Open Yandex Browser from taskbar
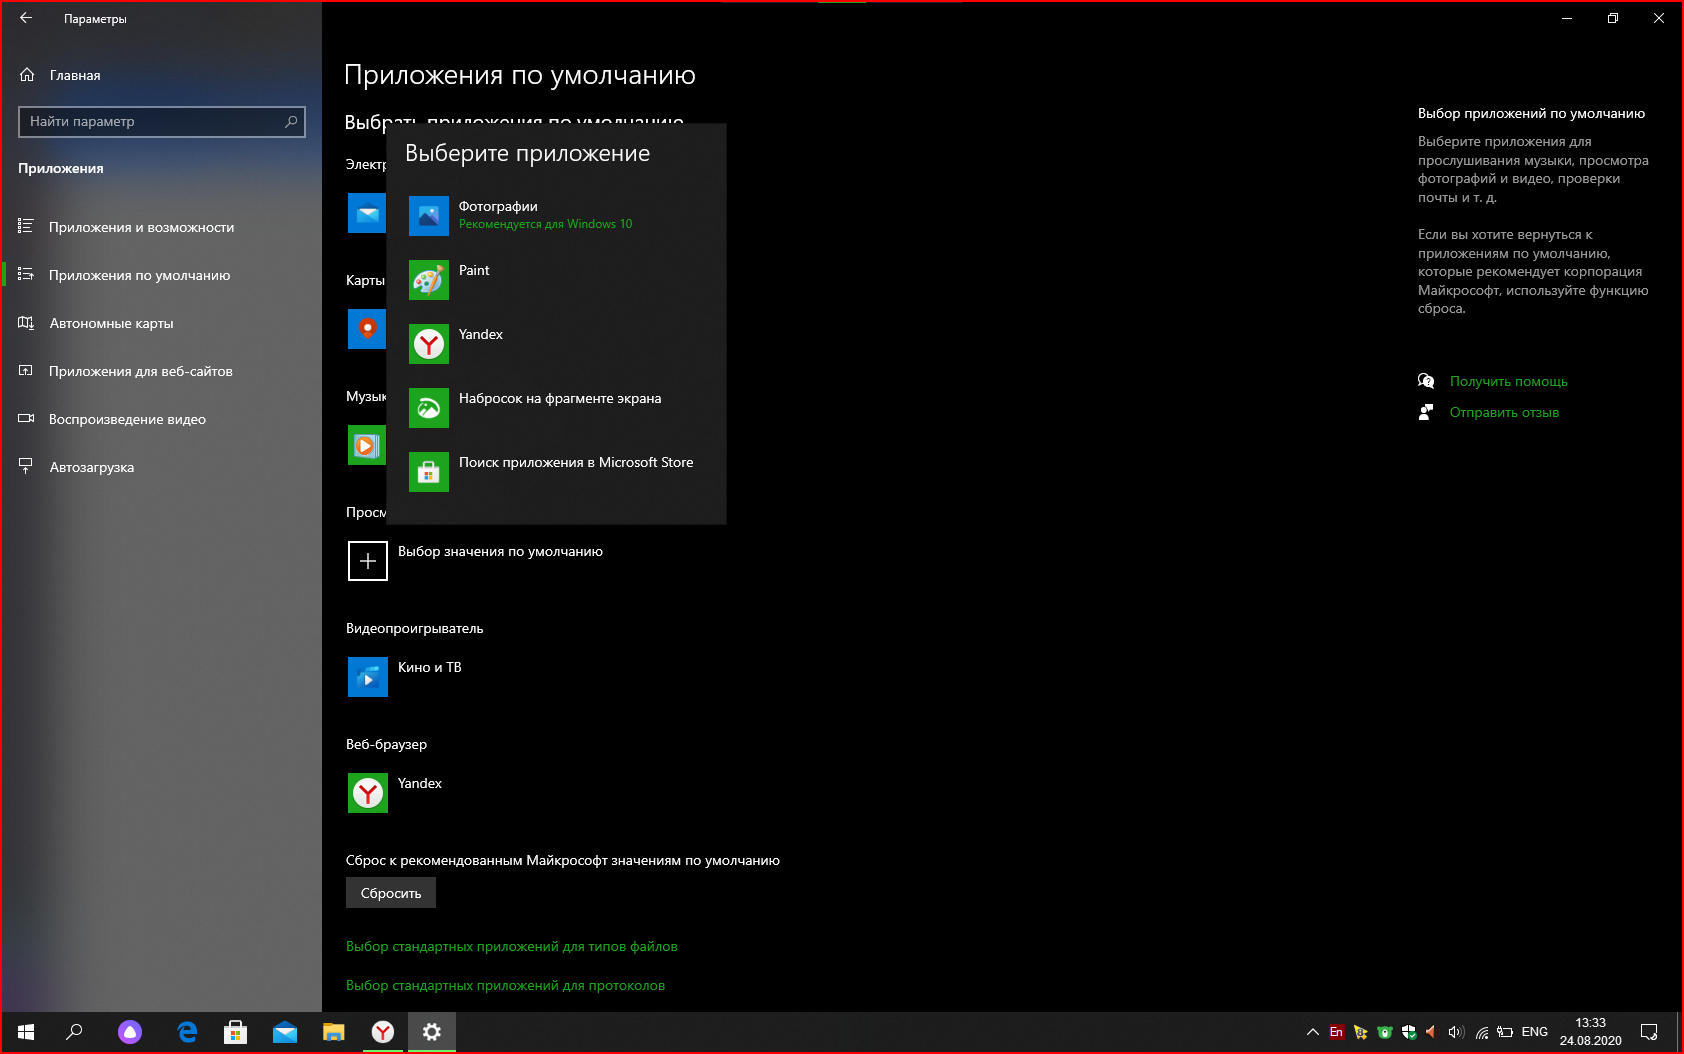This screenshot has height=1054, width=1684. point(383,1032)
